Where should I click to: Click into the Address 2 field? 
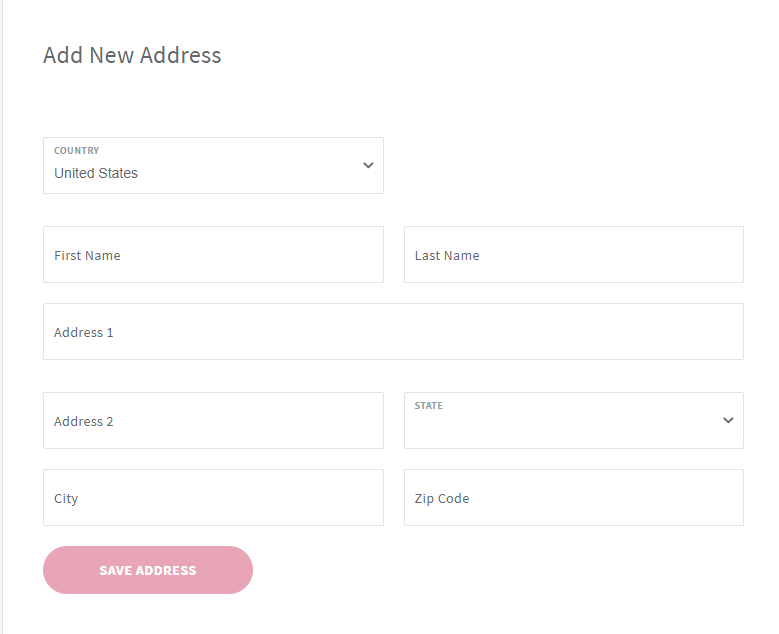(213, 420)
